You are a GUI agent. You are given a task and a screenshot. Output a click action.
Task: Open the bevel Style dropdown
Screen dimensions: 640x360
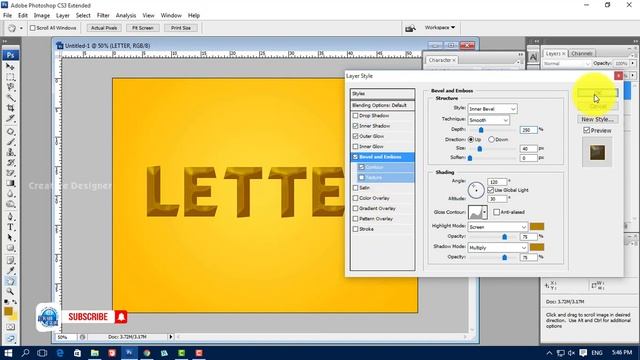tap(492, 109)
